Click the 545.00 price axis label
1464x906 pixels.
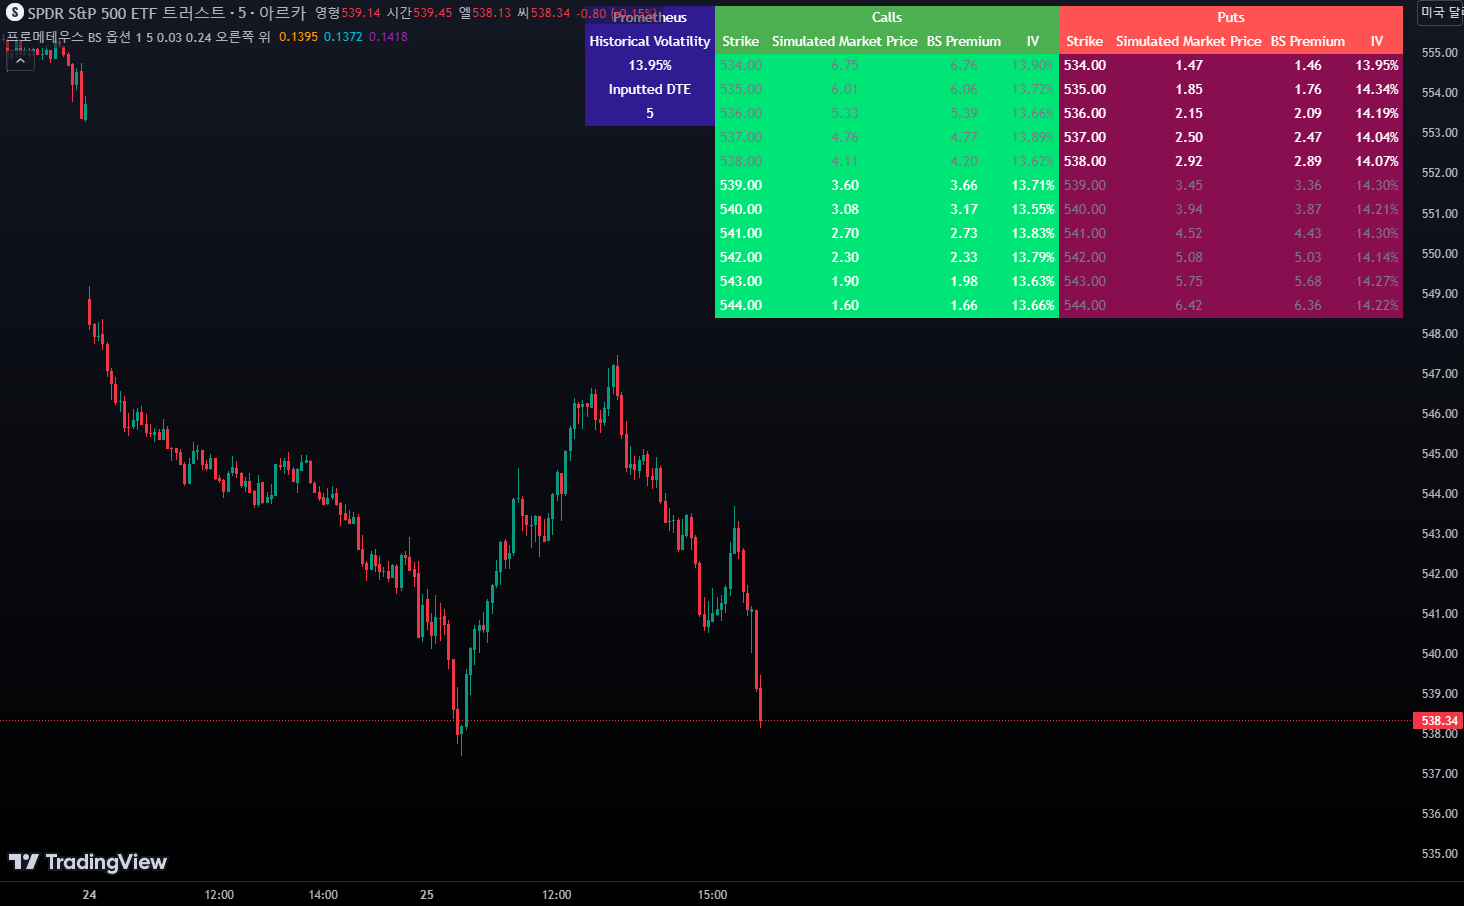tap(1440, 454)
